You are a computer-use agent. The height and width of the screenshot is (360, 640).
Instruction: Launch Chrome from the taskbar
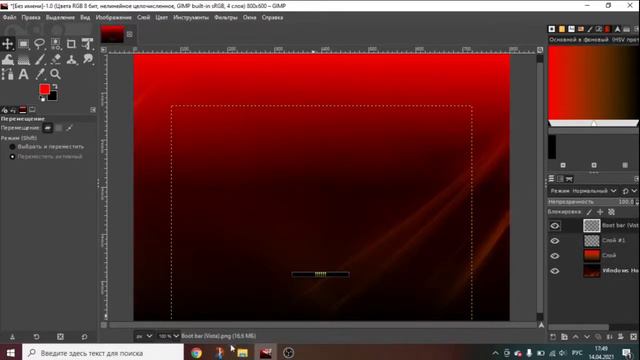coord(196,353)
